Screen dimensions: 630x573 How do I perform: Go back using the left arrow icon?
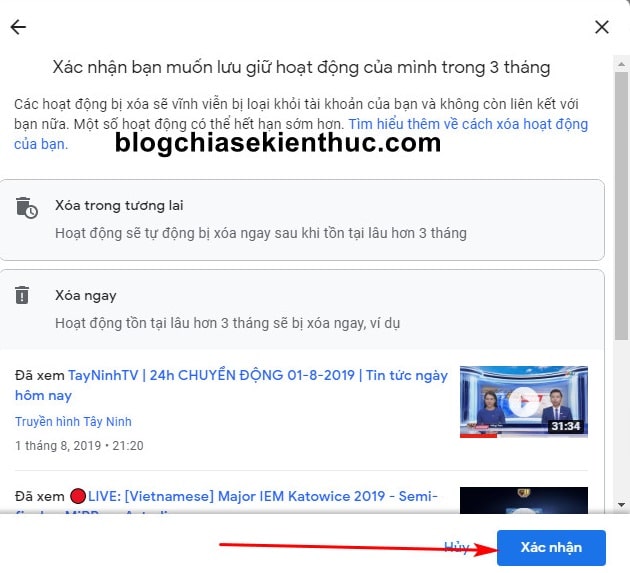click(x=18, y=27)
